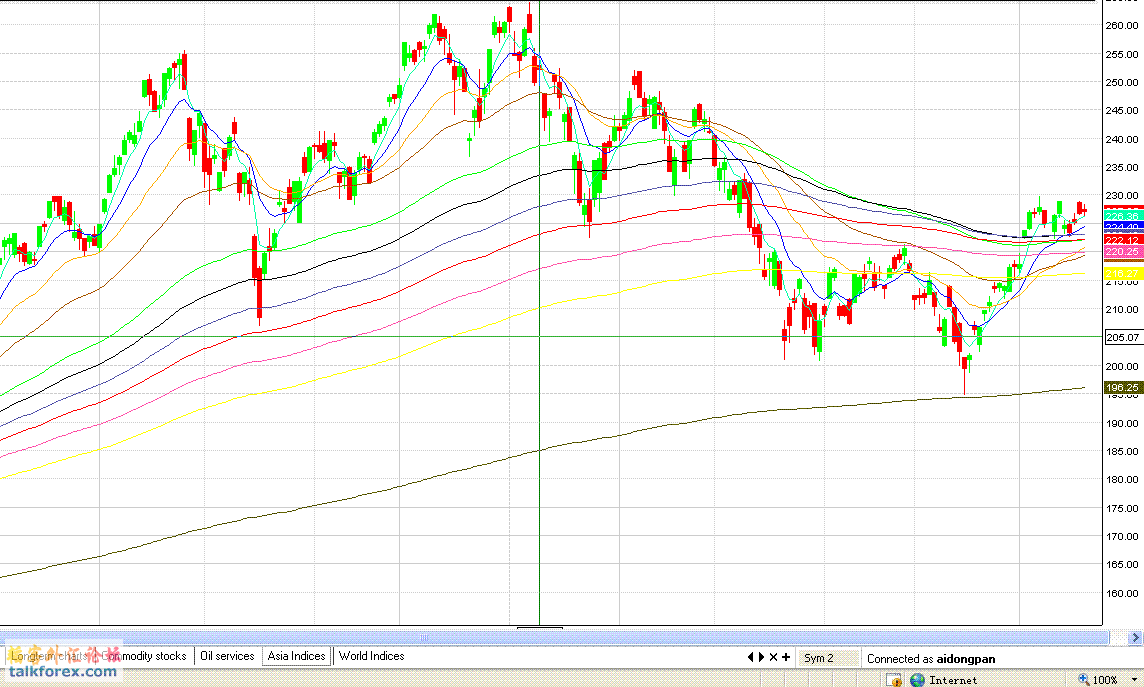Click the Internet zone globe icon
The height and width of the screenshot is (687, 1144).
(918, 680)
